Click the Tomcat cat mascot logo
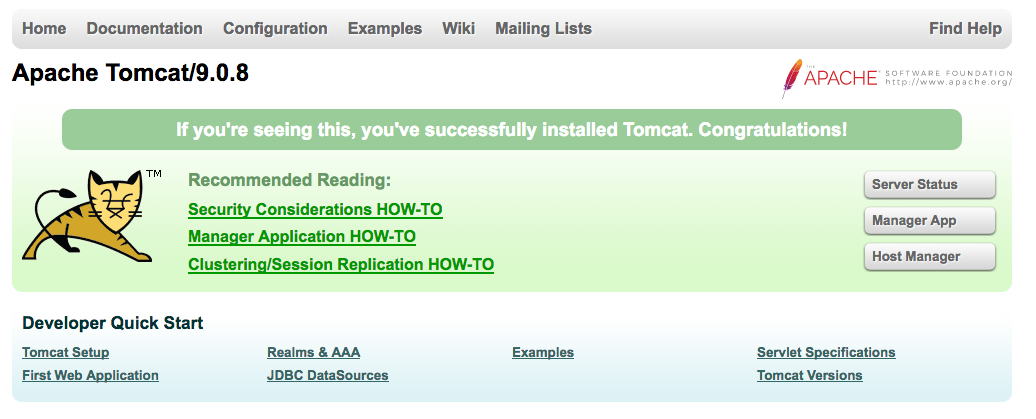Image resolution: width=1036 pixels, height=419 pixels. point(89,216)
